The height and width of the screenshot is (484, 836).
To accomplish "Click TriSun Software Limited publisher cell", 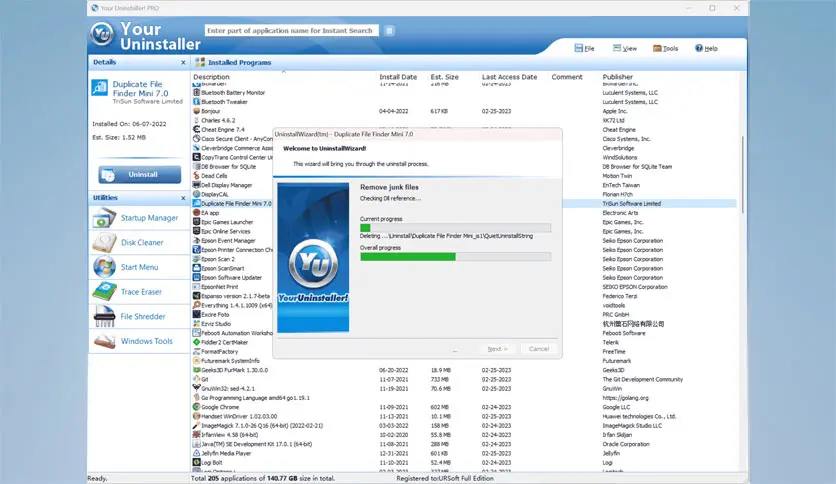I will click(x=632, y=204).
